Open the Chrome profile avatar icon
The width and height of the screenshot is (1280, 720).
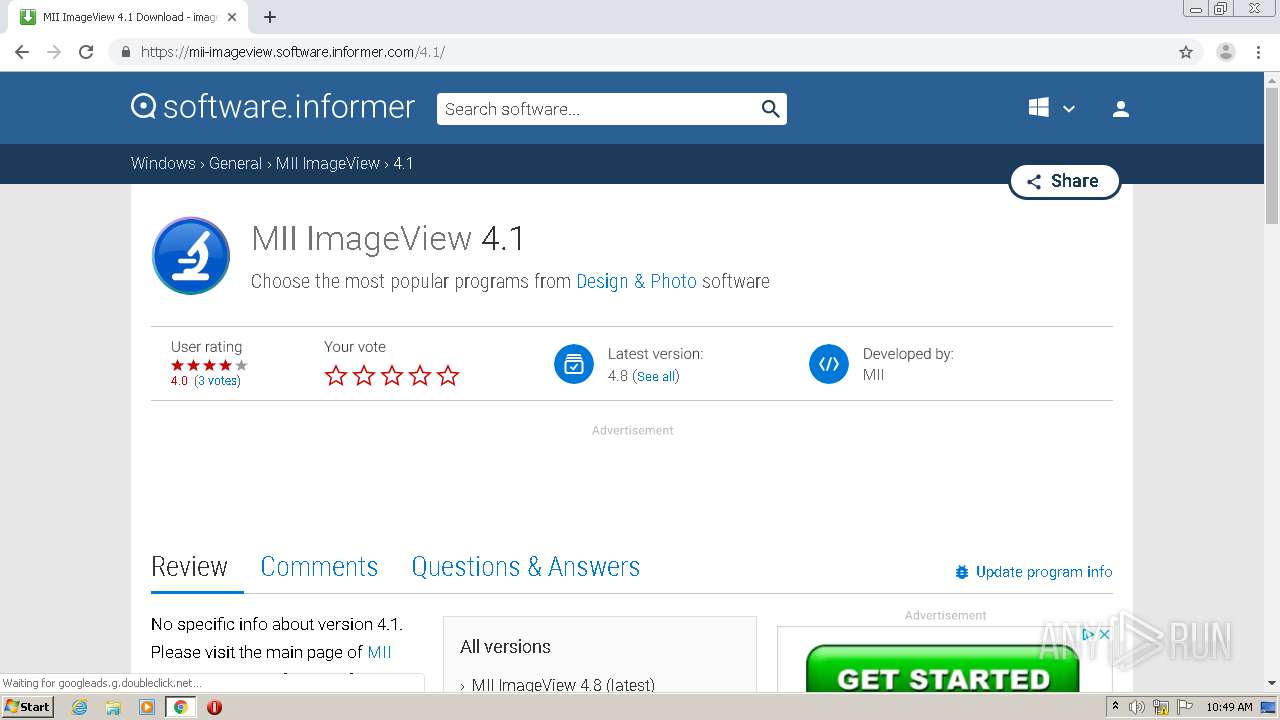click(x=1226, y=52)
